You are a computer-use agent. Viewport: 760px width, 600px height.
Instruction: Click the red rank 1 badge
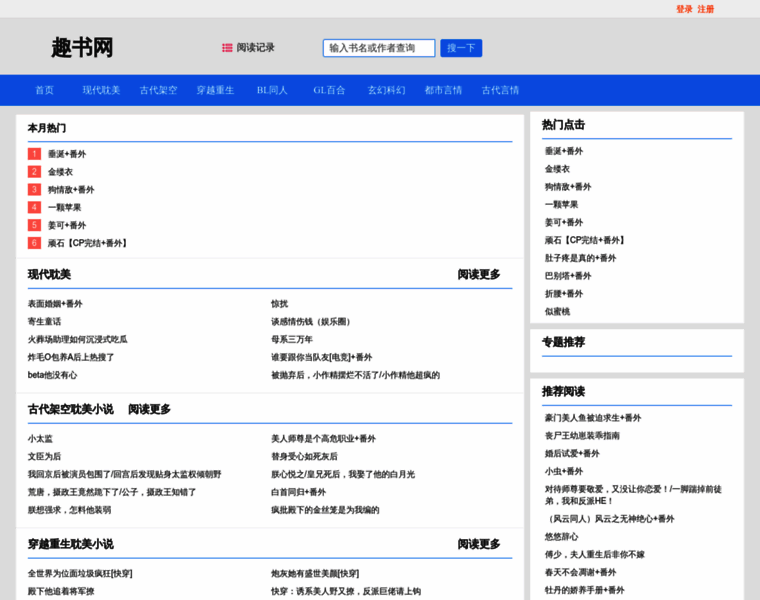point(34,154)
